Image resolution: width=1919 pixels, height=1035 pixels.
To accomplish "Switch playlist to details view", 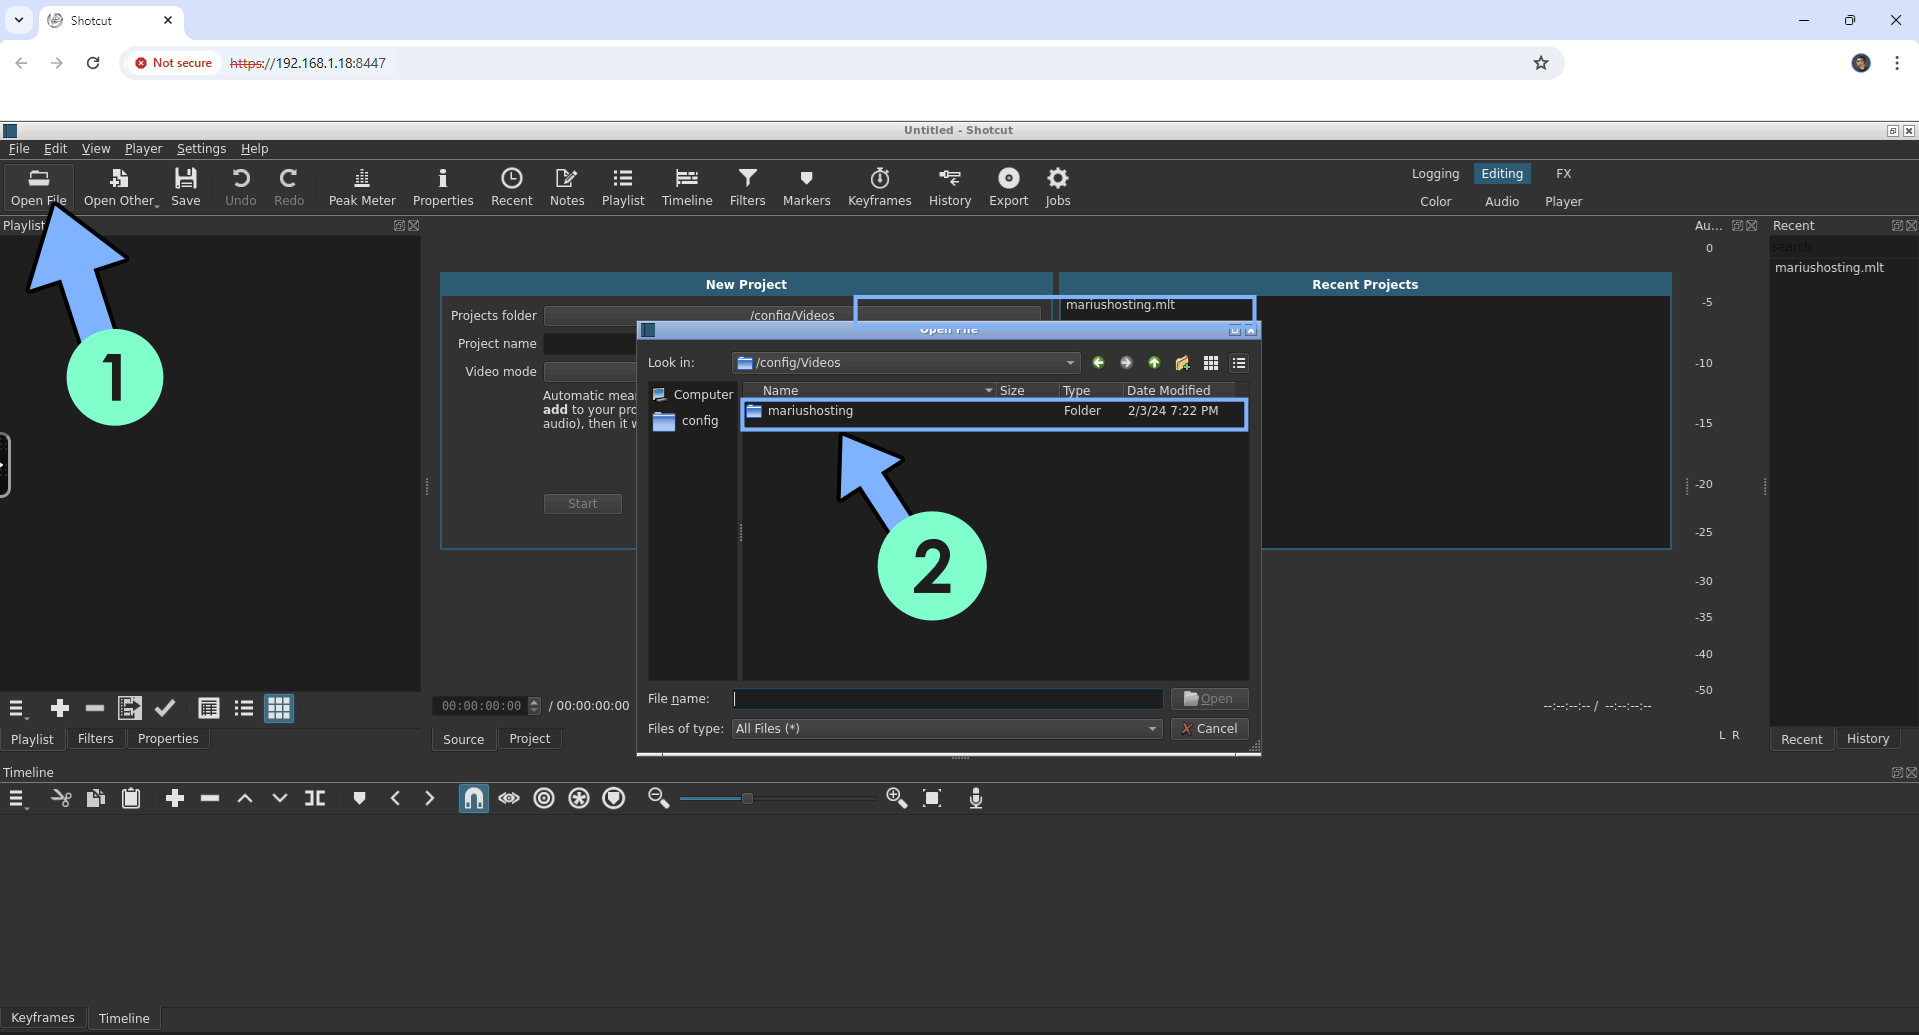I will 209,708.
